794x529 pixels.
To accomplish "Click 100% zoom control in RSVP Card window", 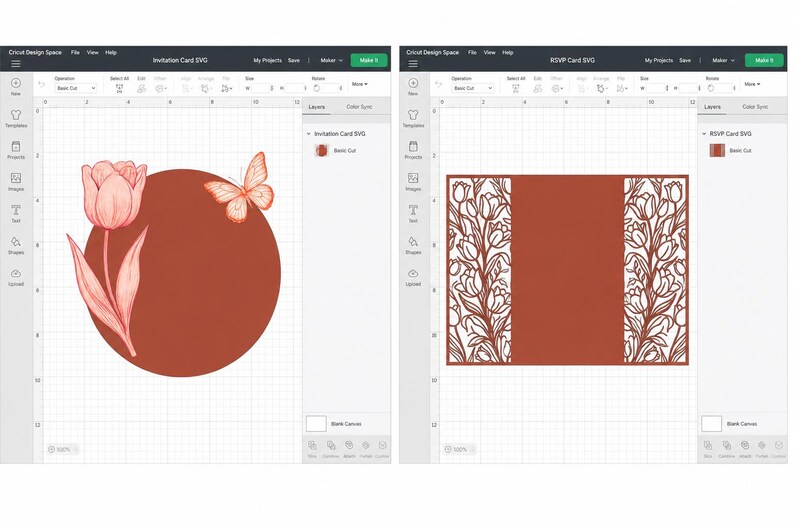I will pos(460,449).
